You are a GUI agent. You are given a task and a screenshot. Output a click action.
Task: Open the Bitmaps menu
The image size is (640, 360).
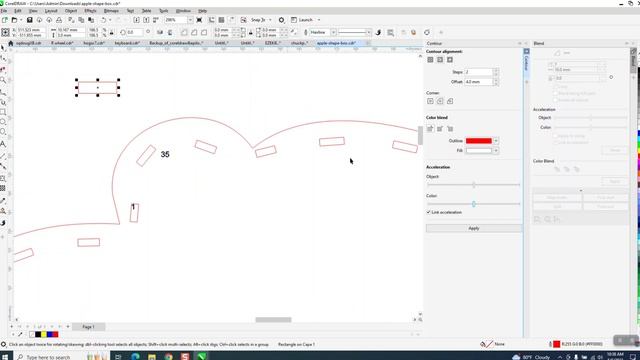tap(111, 11)
